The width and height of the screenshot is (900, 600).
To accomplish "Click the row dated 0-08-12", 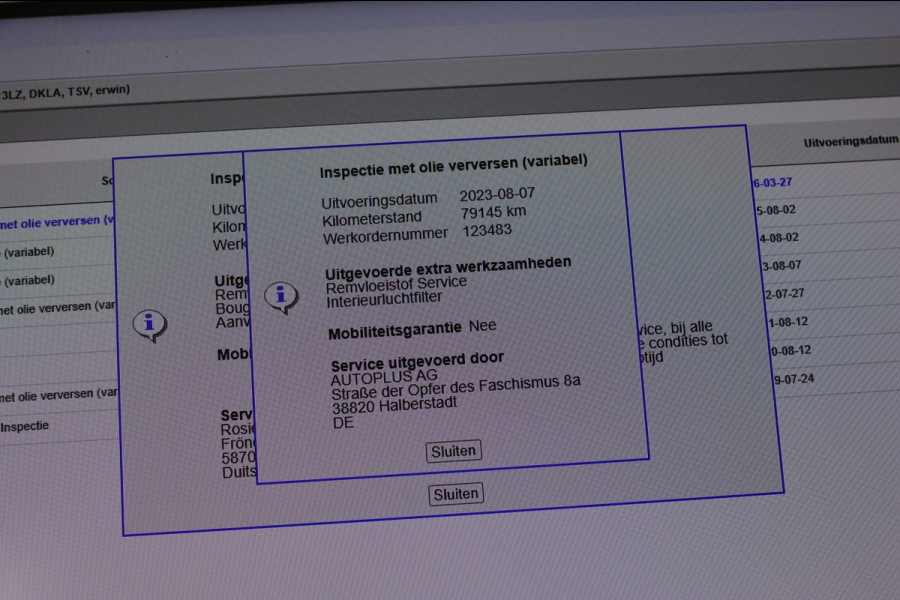I will (x=788, y=351).
